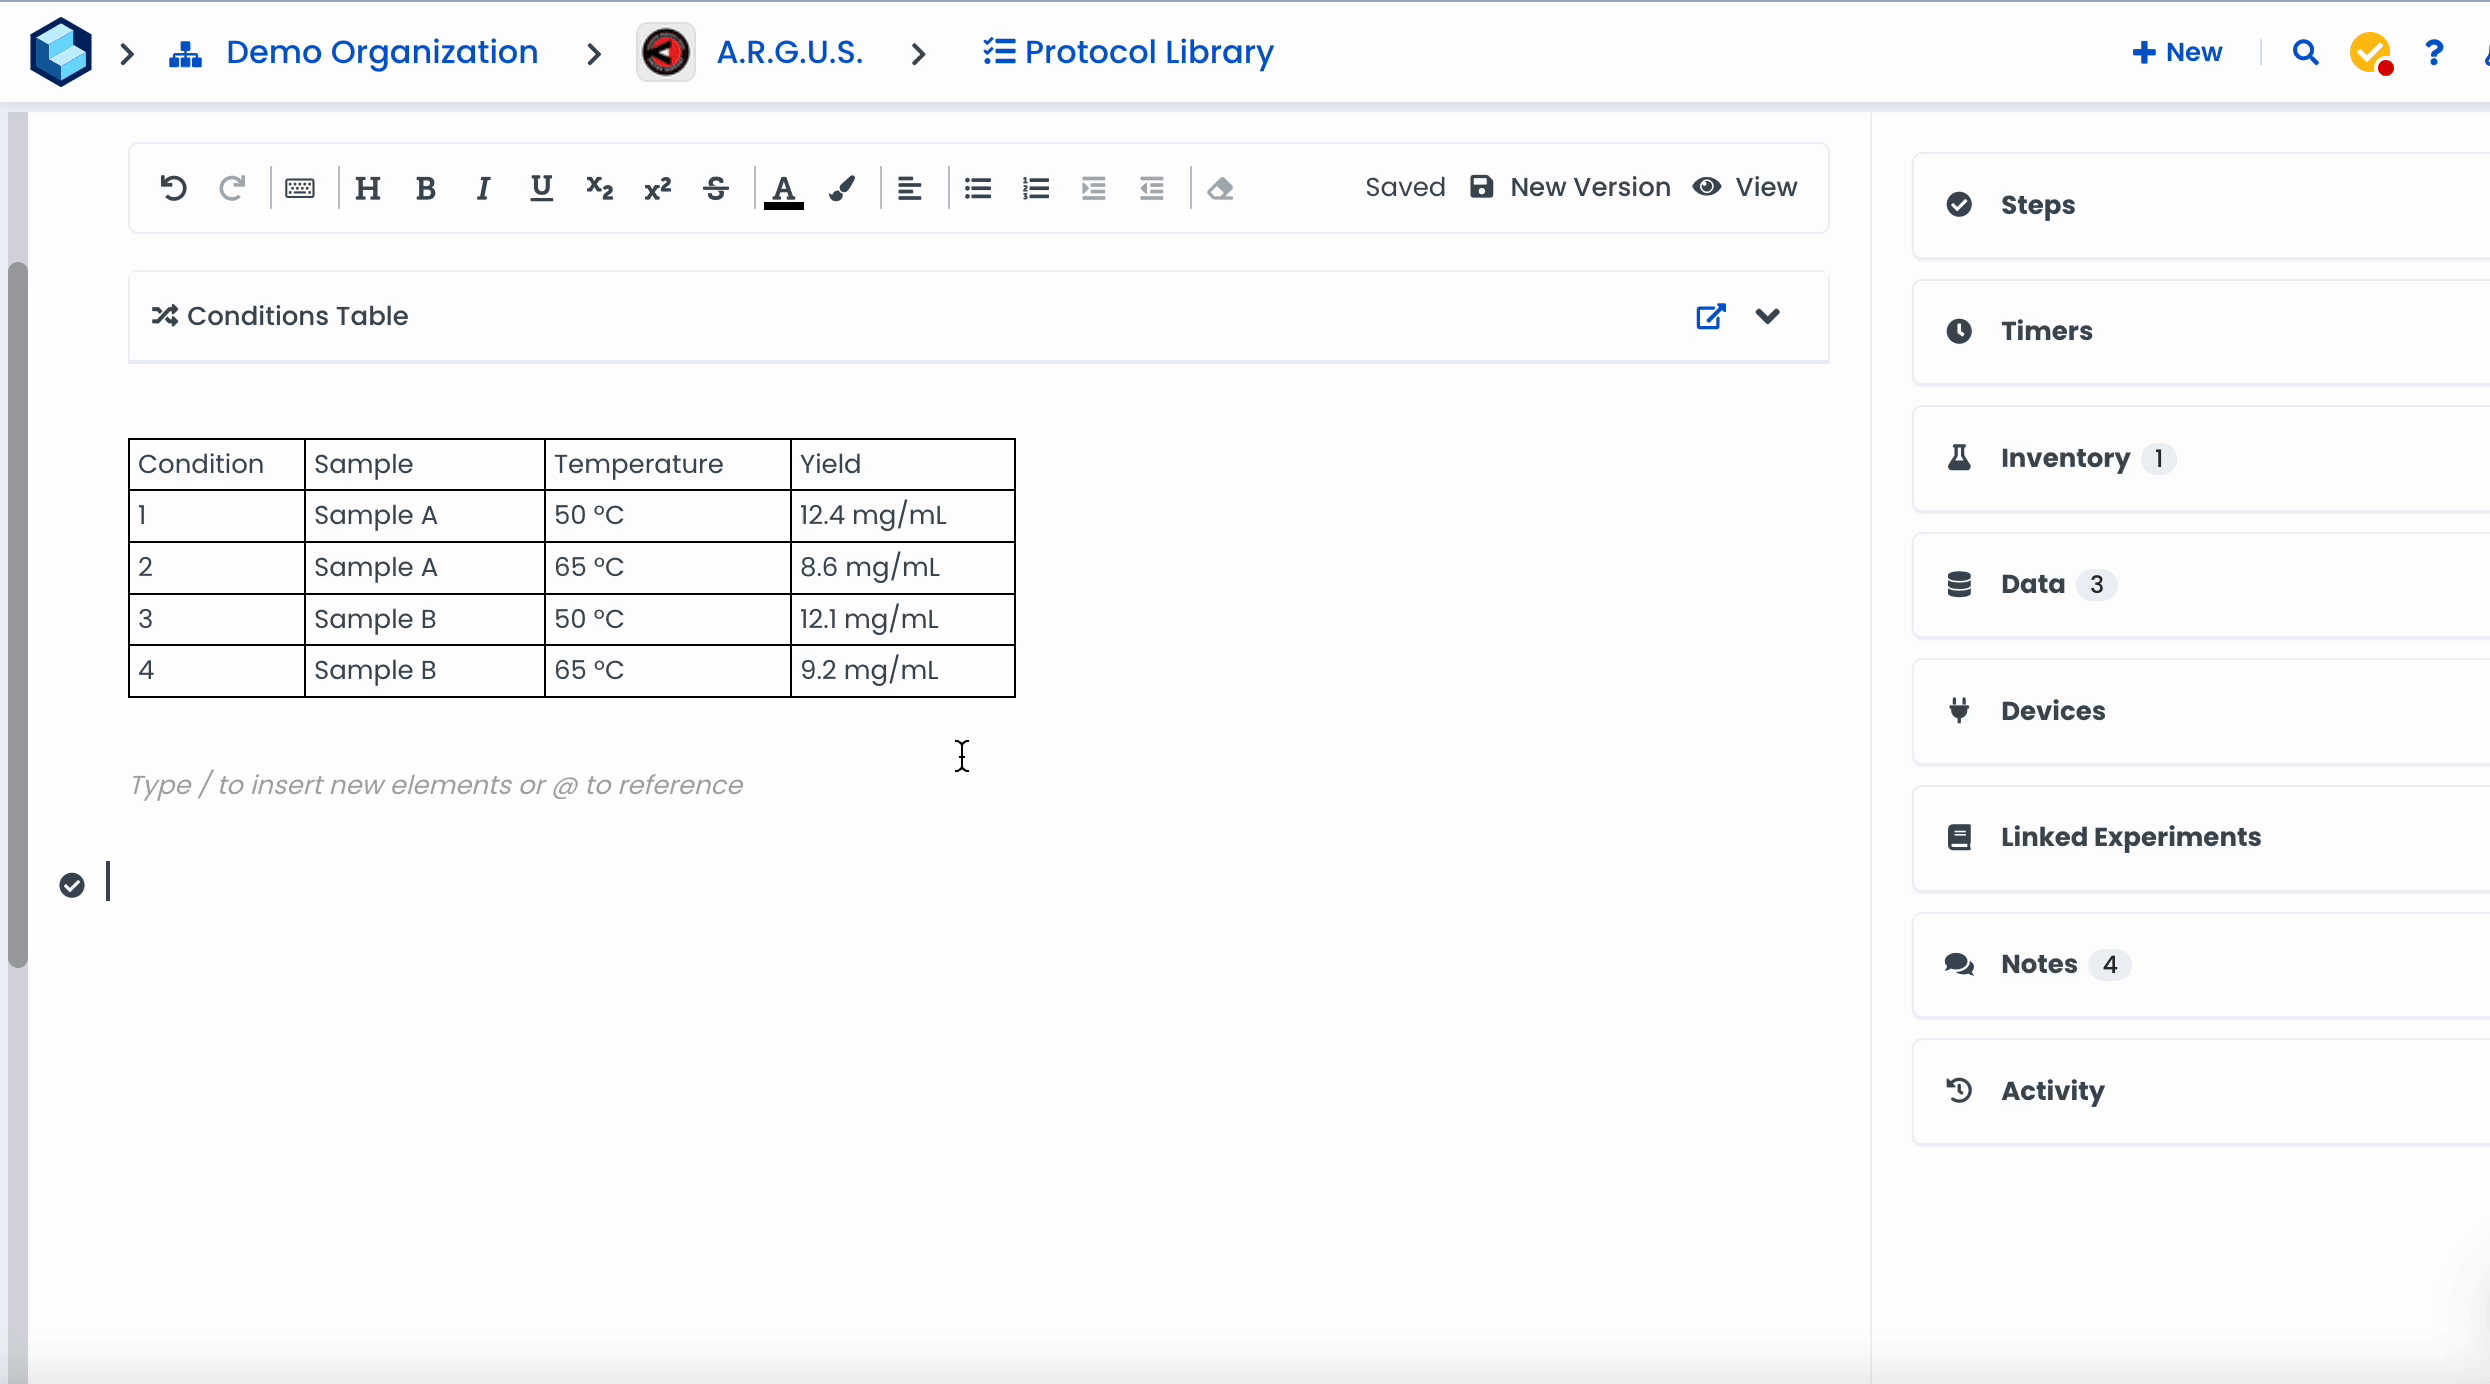
Task: Toggle bold formatting
Action: [425, 188]
